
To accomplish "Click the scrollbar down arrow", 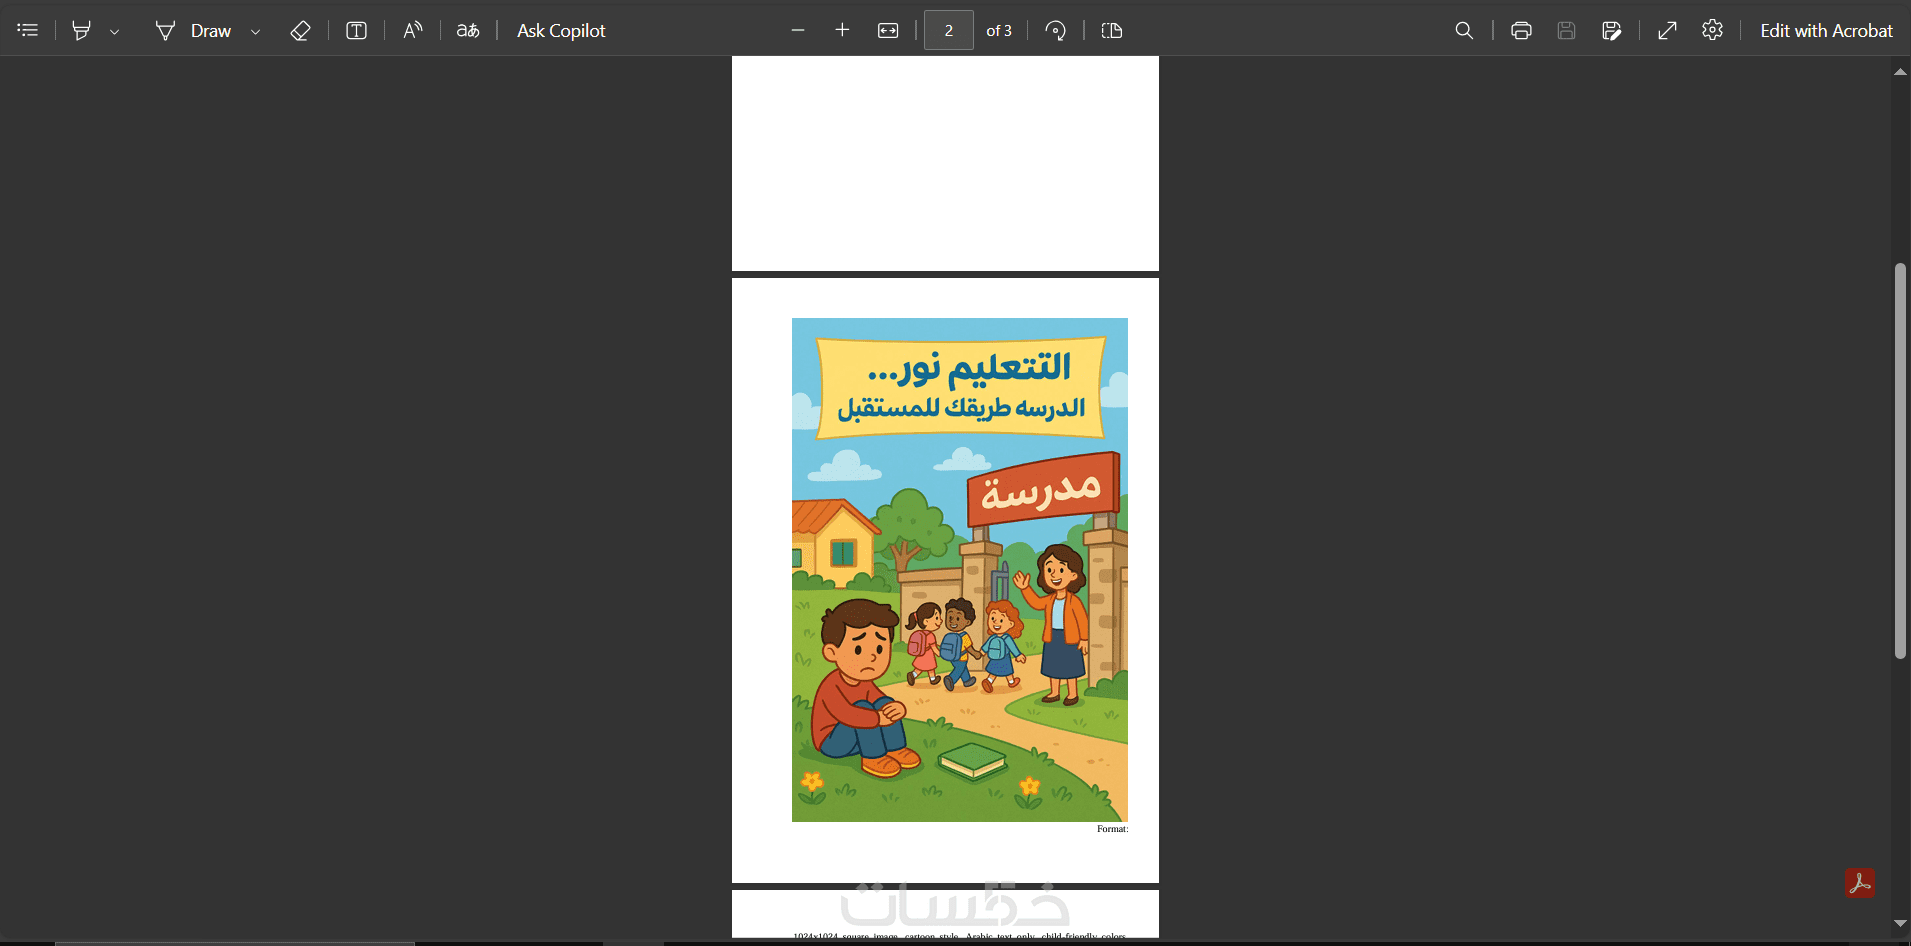I will tap(1900, 923).
